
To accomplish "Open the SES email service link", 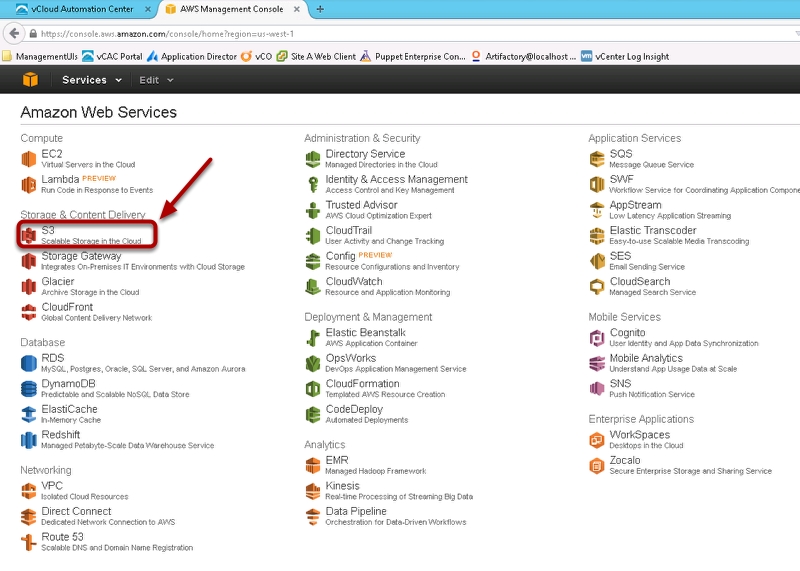I will tap(620, 256).
